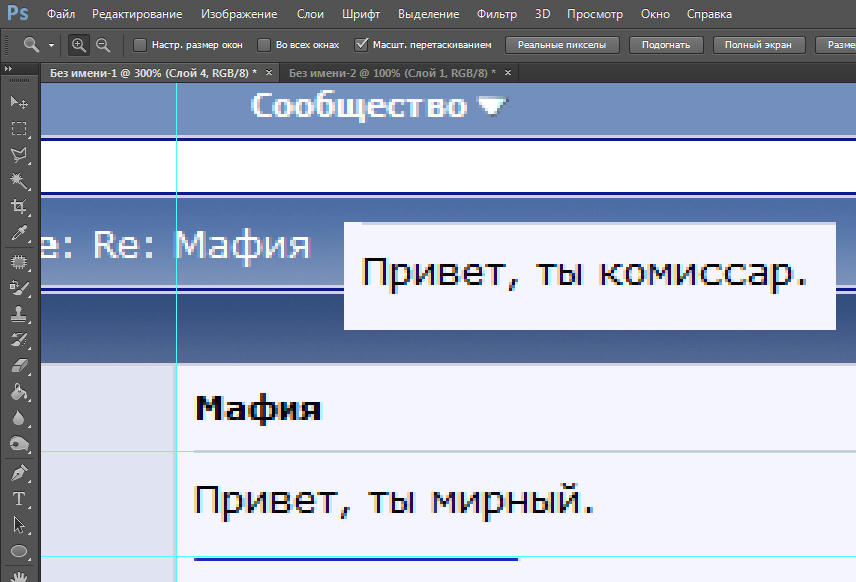Enable 'Во всех окнах' checkbox
The image size is (856, 582).
click(x=264, y=45)
